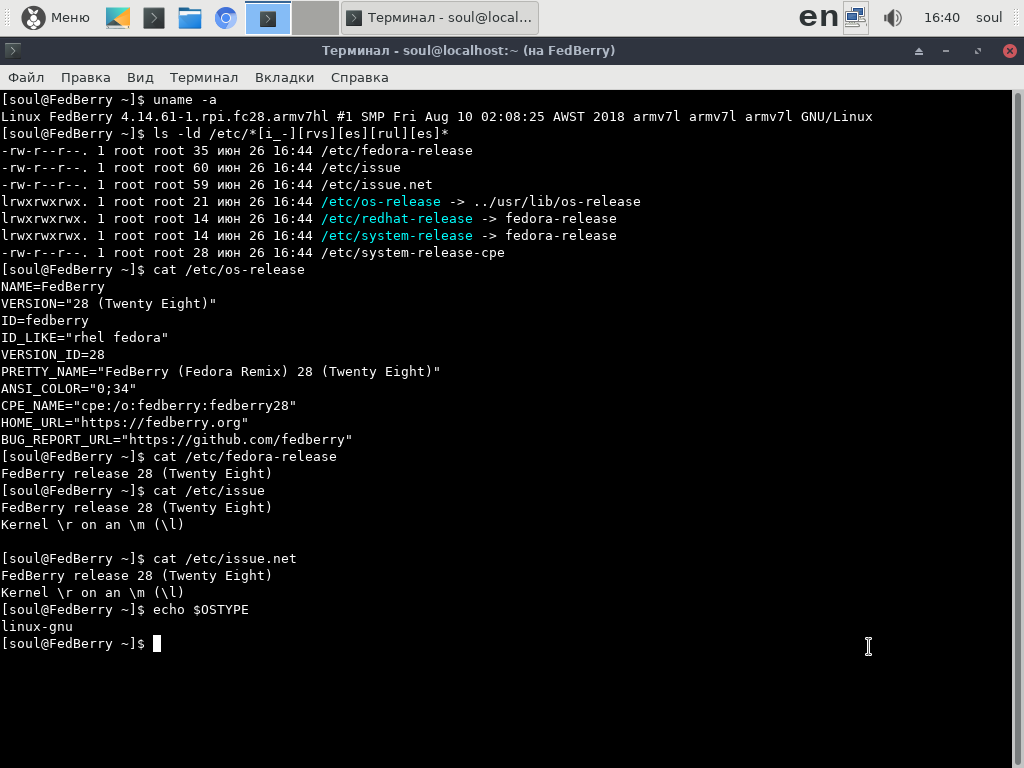Click the linux-gnu output line
Image resolution: width=1024 pixels, height=768 pixels.
[x=37, y=627]
